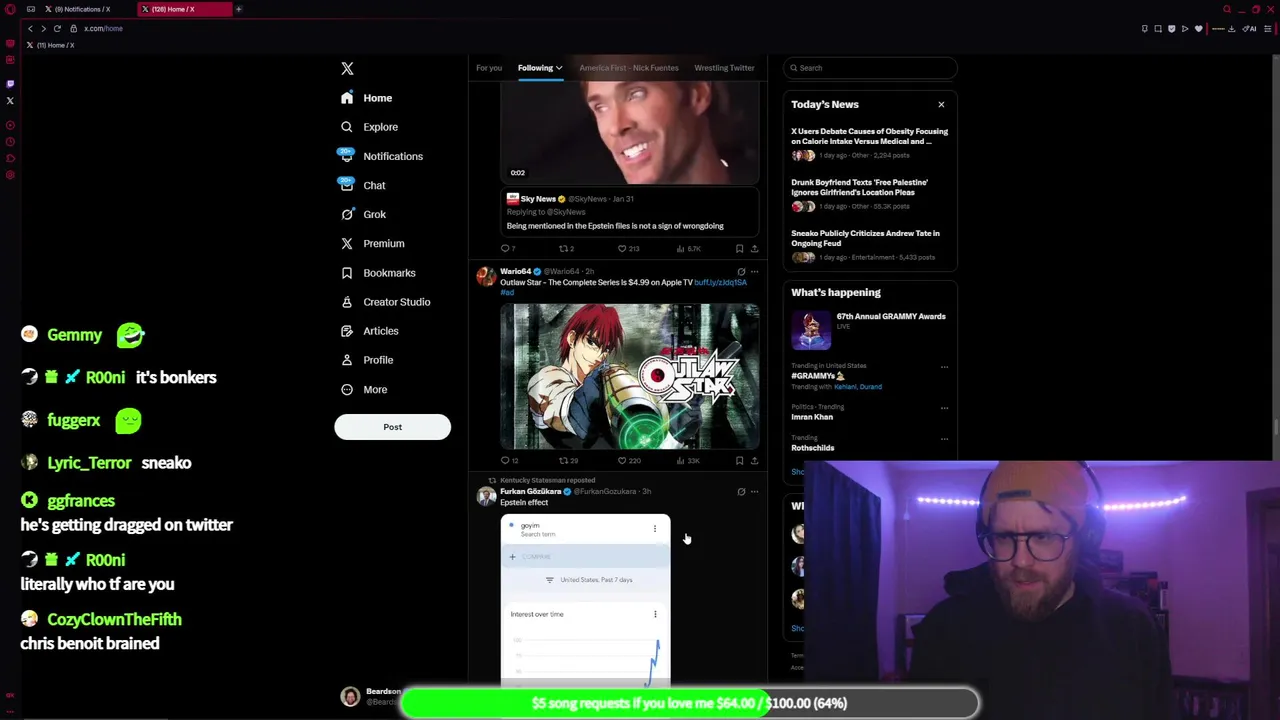
Task: Open three-dot menu for Imran Khan trend
Action: [944, 408]
